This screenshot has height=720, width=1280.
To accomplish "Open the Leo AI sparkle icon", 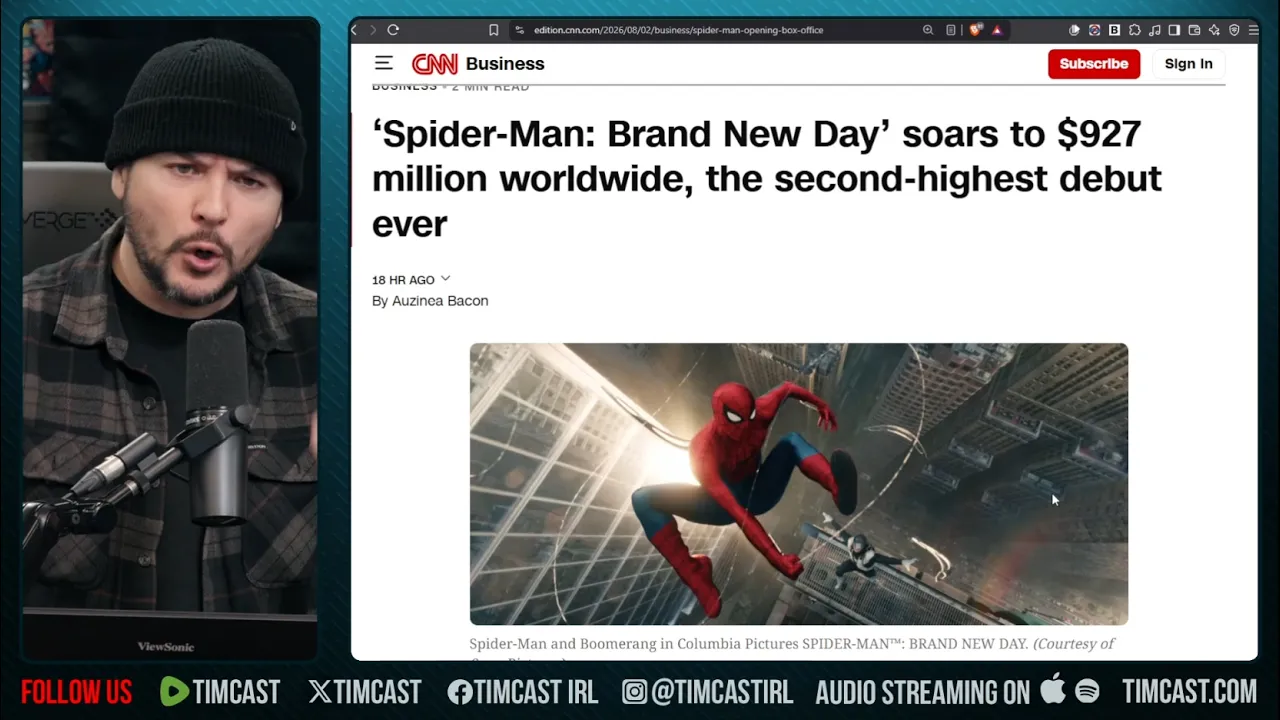I will (x=1214, y=30).
